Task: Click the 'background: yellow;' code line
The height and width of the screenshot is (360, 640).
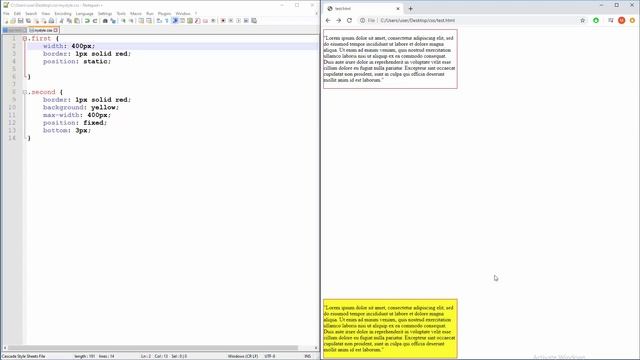Action: point(81,107)
